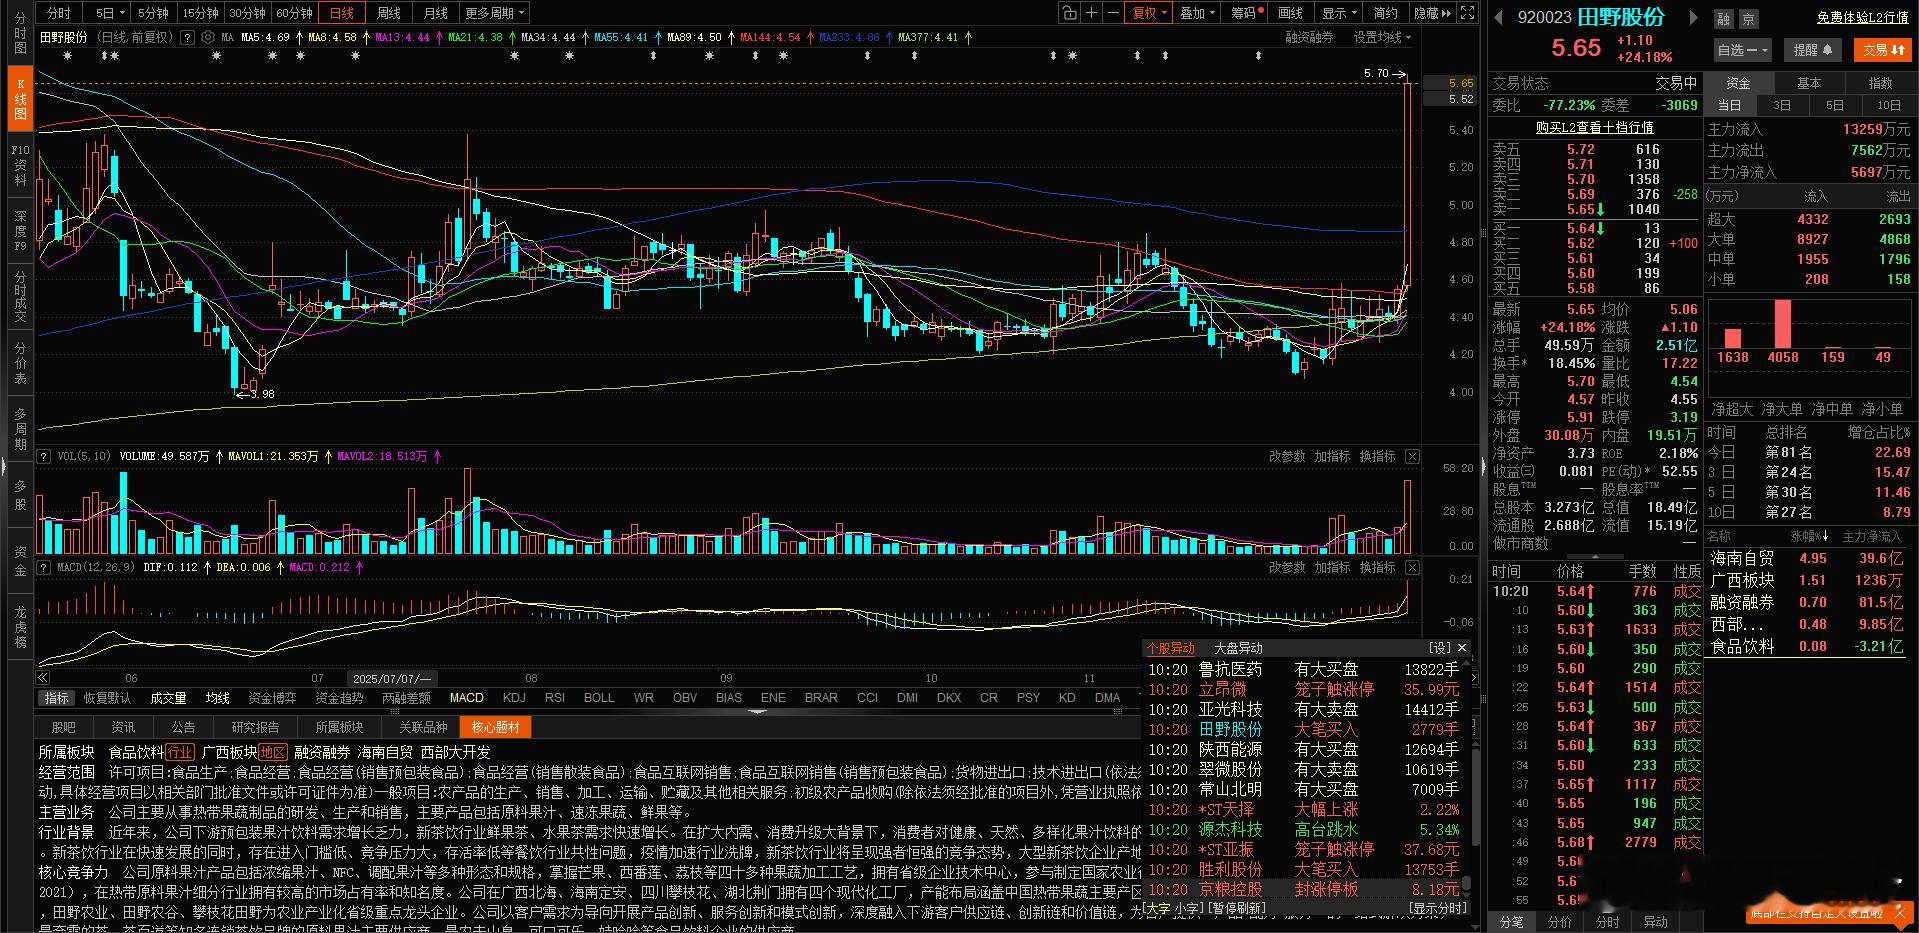The width and height of the screenshot is (1919, 933).
Task: Click the 海南自贸 sector row
Action: pos(1806,559)
